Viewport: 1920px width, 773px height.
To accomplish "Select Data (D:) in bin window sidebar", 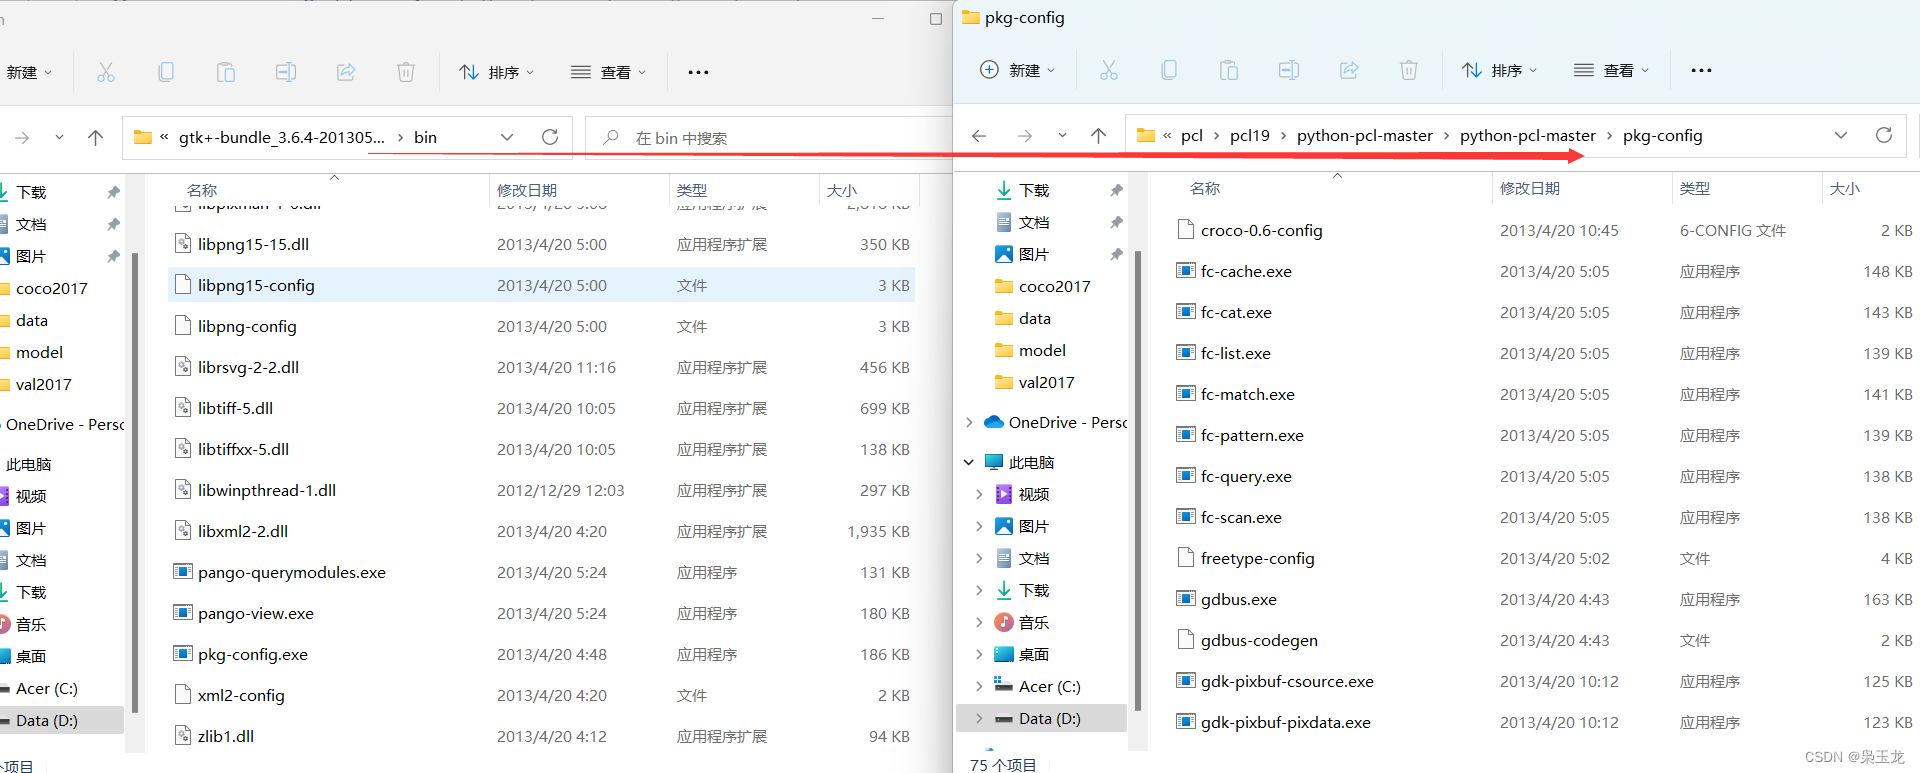I will click(62, 720).
